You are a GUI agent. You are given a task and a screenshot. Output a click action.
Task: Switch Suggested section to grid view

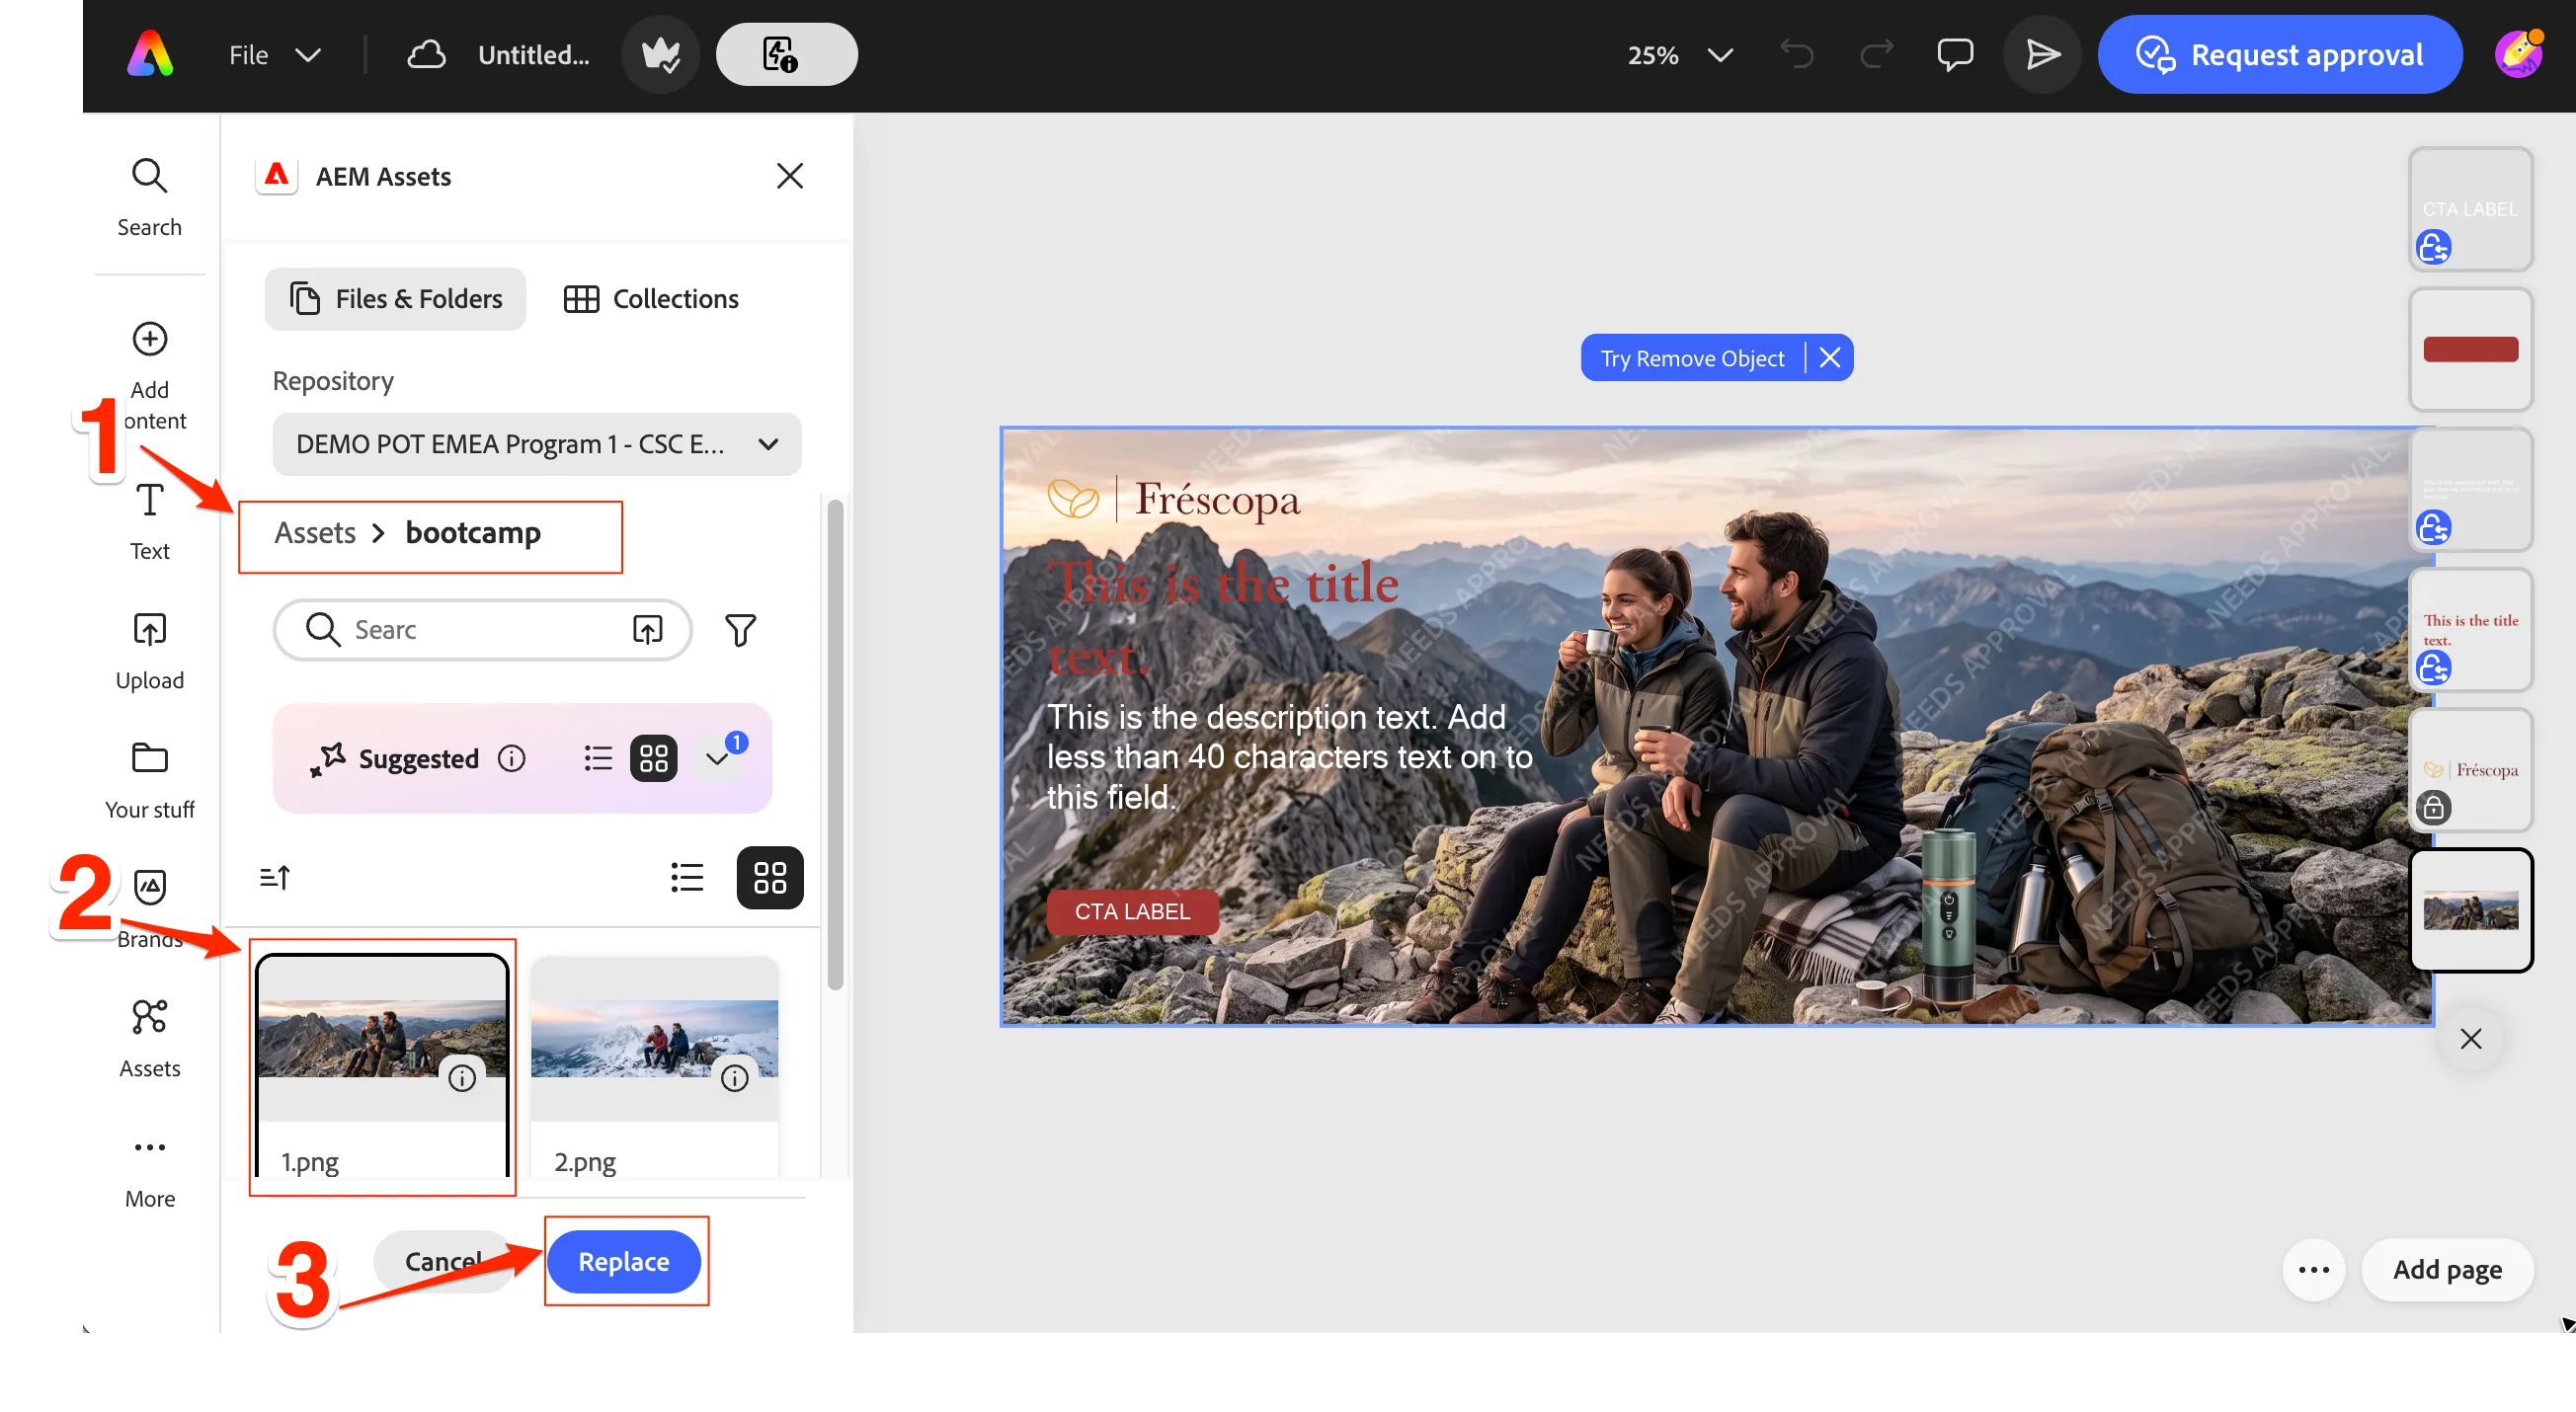pyautogui.click(x=653, y=758)
